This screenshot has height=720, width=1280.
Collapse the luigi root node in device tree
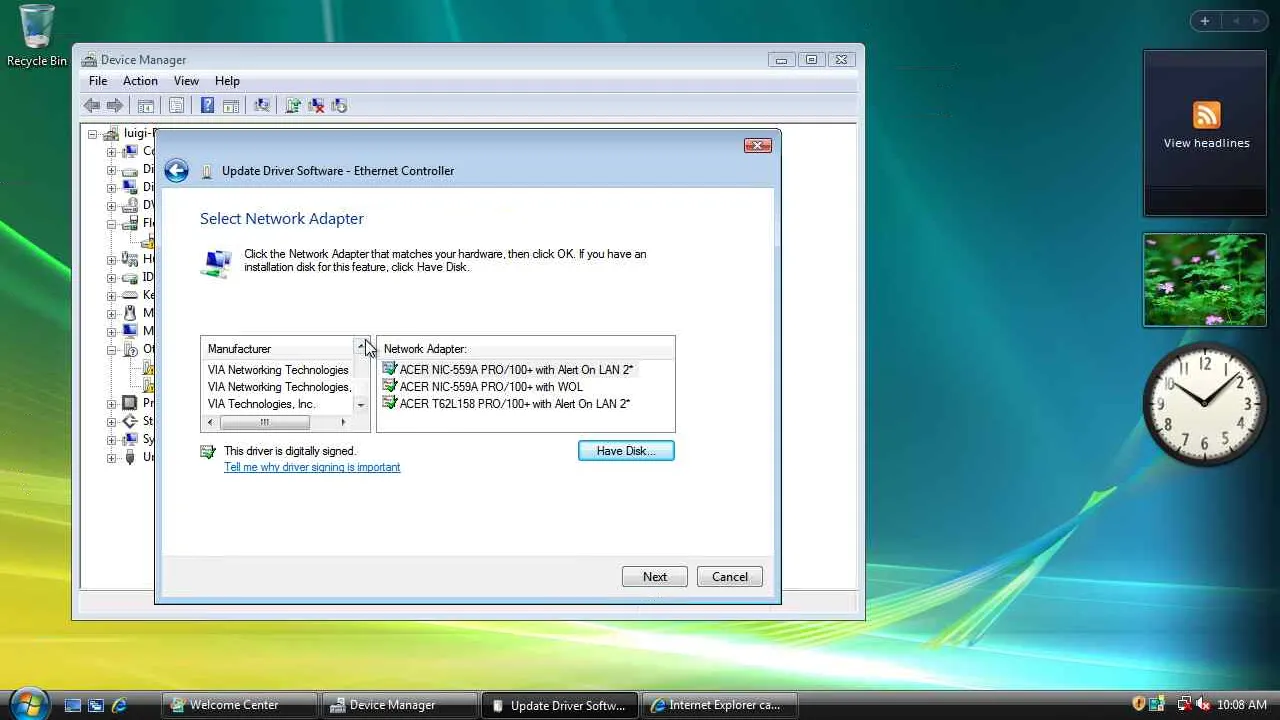coord(93,133)
